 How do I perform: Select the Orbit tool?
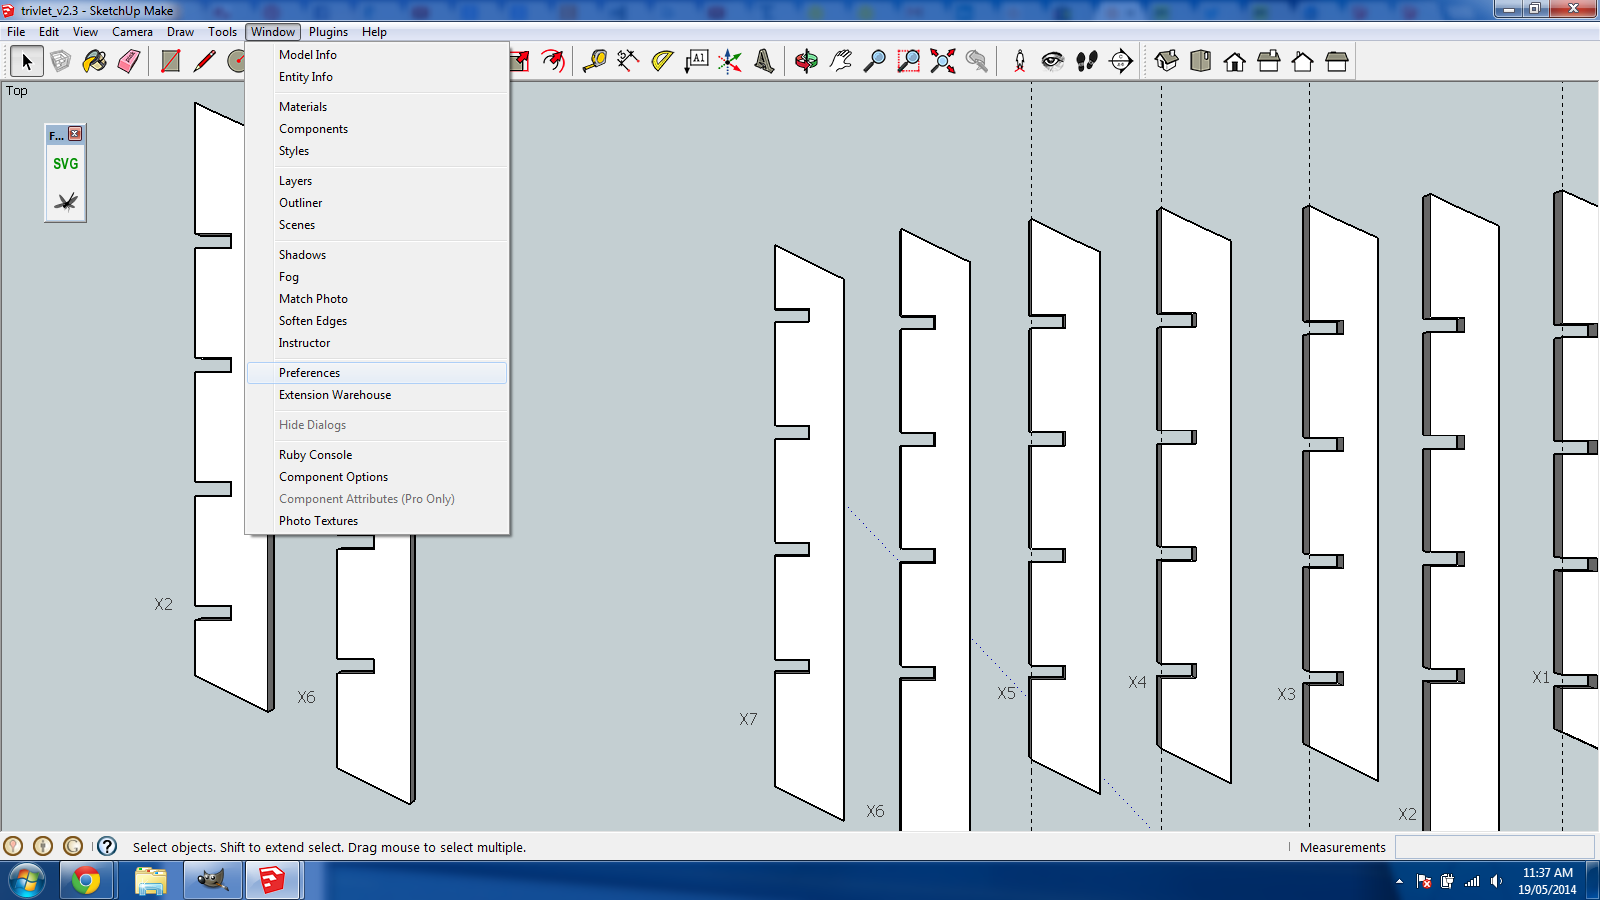pyautogui.click(x=806, y=62)
